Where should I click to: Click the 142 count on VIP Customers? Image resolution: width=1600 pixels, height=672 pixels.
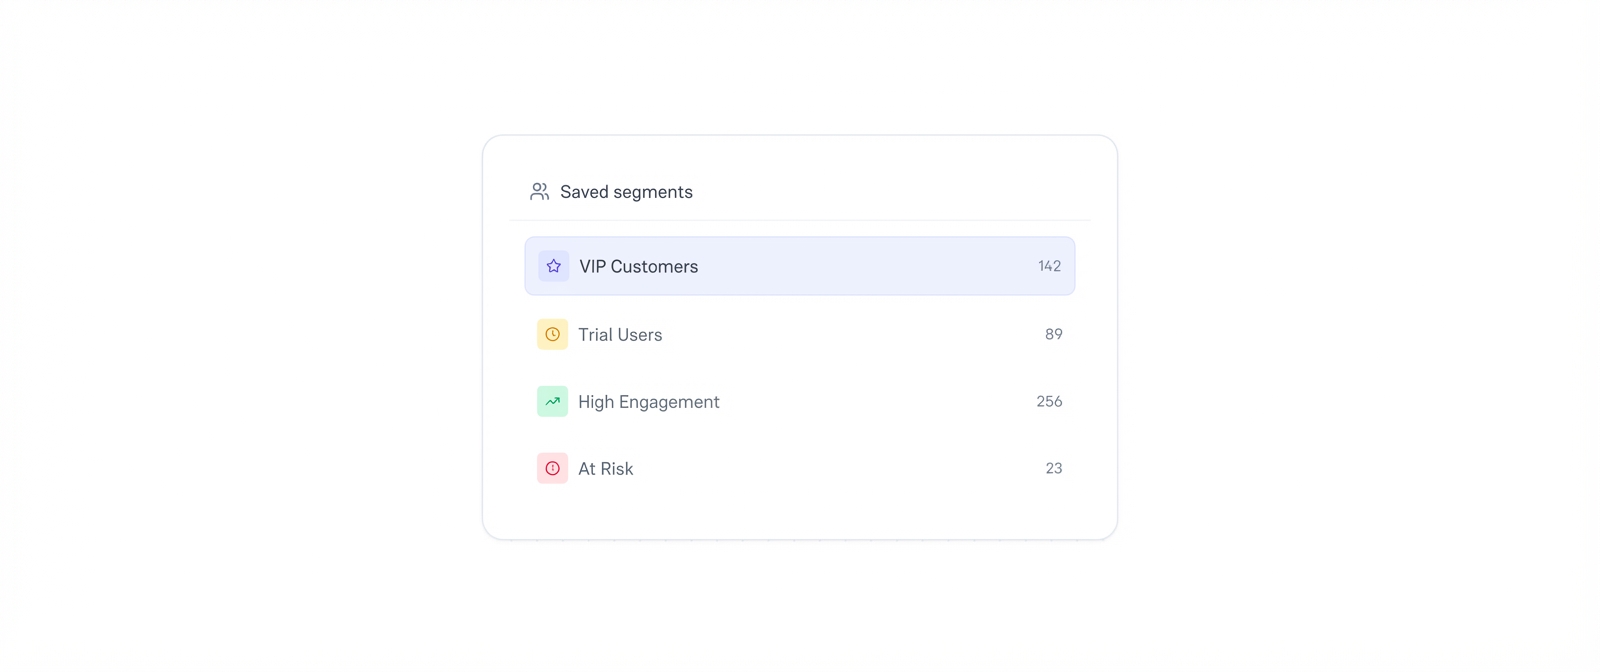pos(1049,266)
